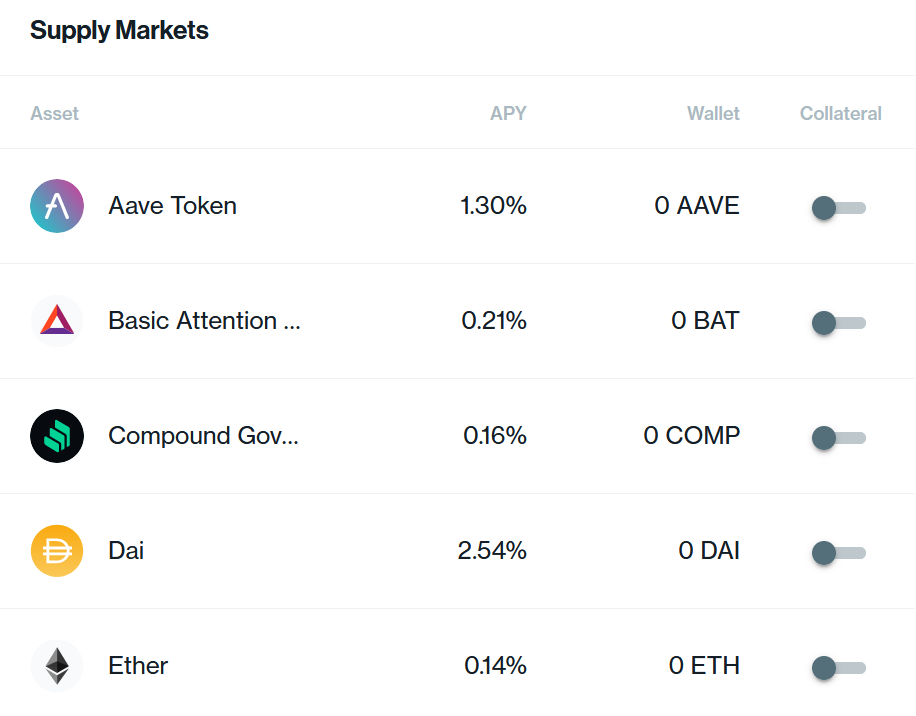Click the Dai 2.54% APY value

point(492,551)
